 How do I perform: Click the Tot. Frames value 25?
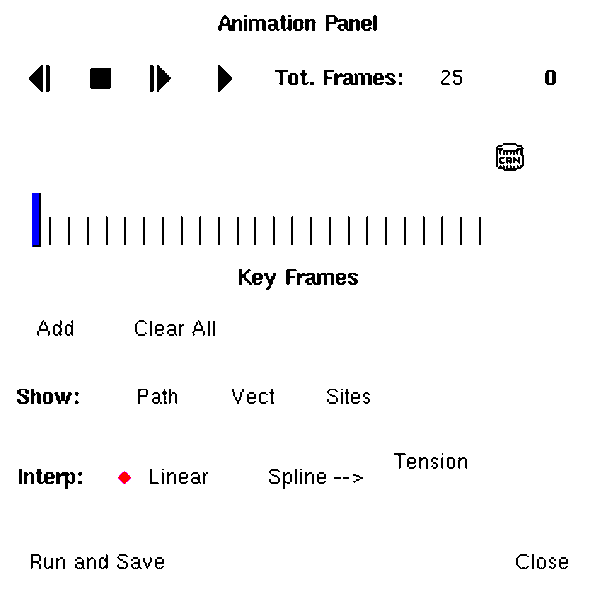click(451, 78)
